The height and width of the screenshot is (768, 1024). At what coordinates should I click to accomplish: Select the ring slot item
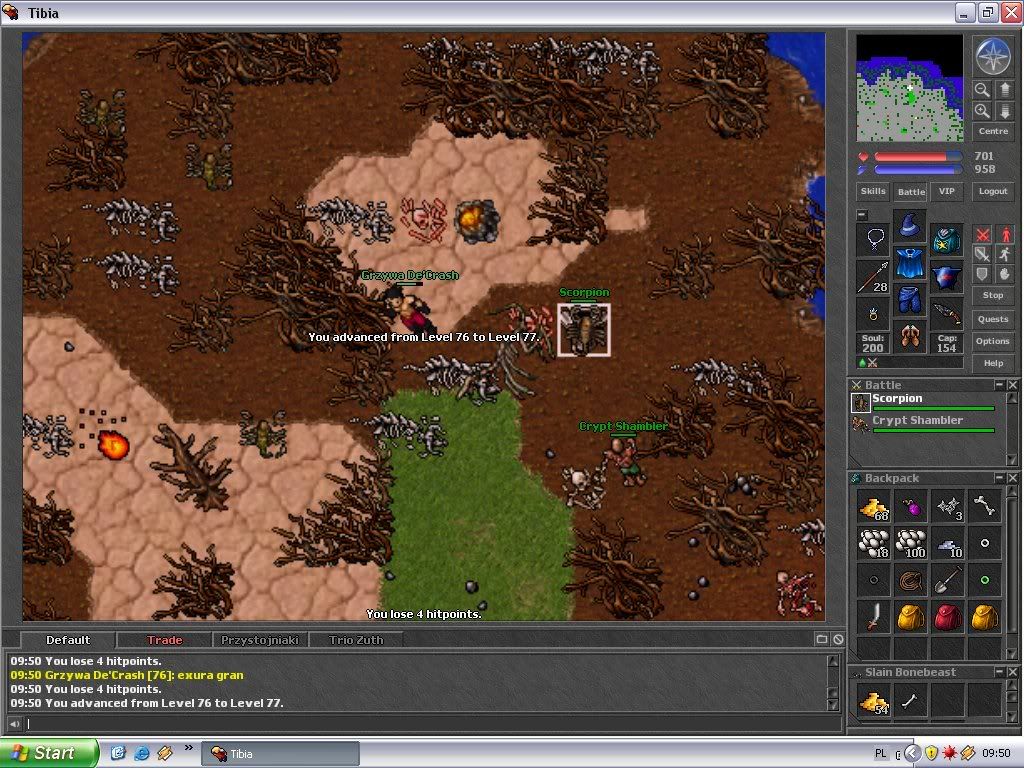point(874,314)
